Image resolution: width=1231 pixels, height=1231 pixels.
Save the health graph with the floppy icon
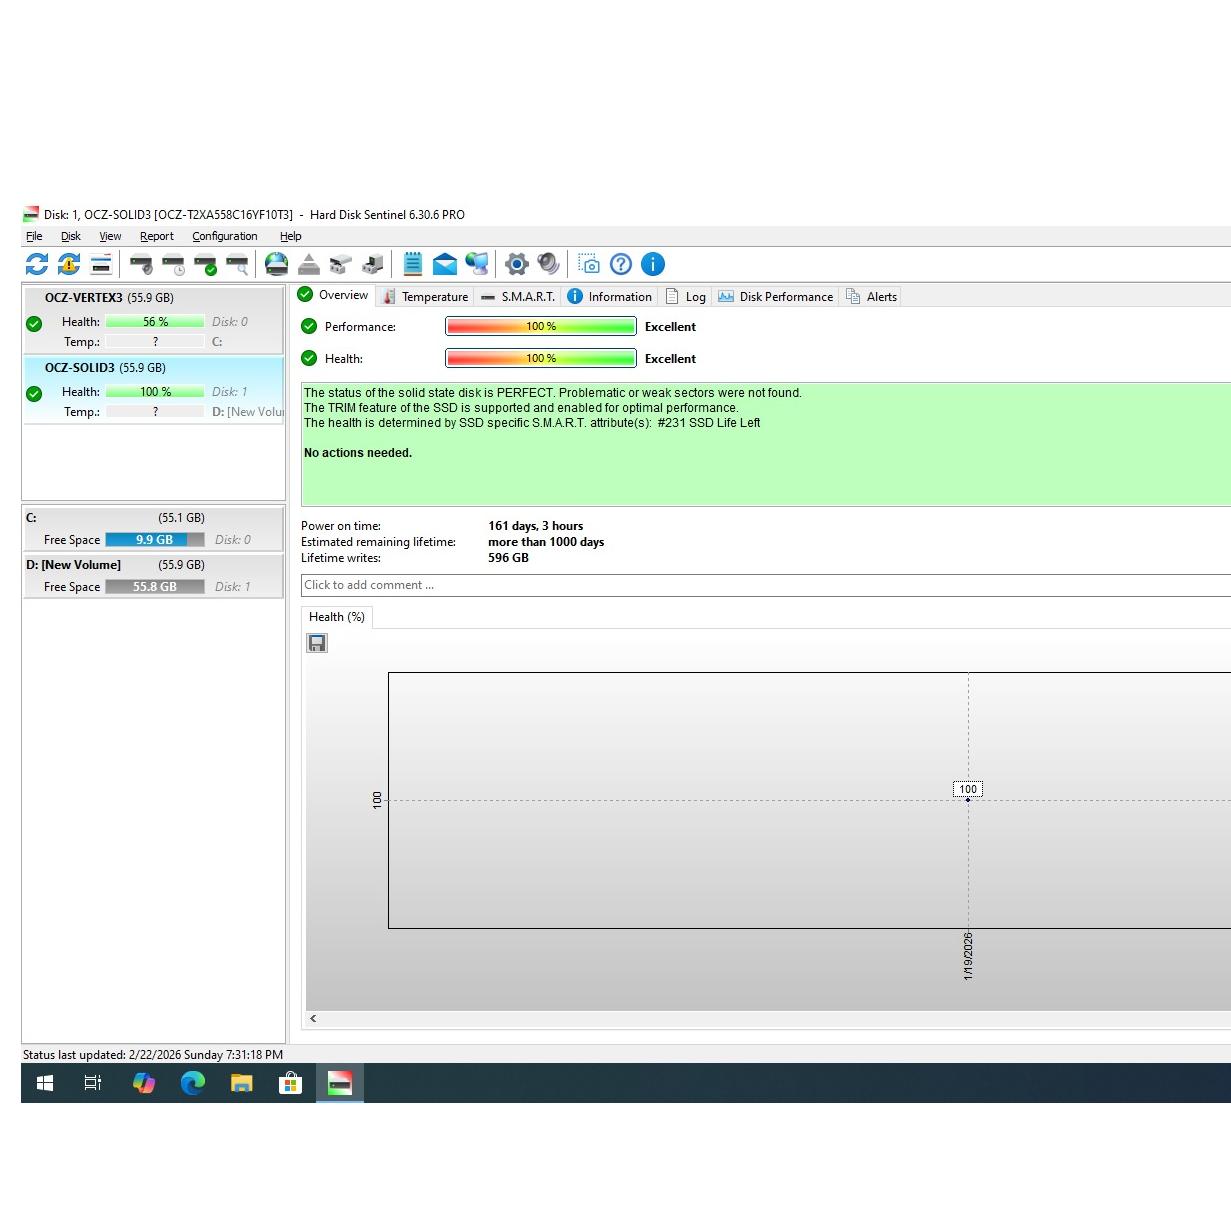coord(317,643)
